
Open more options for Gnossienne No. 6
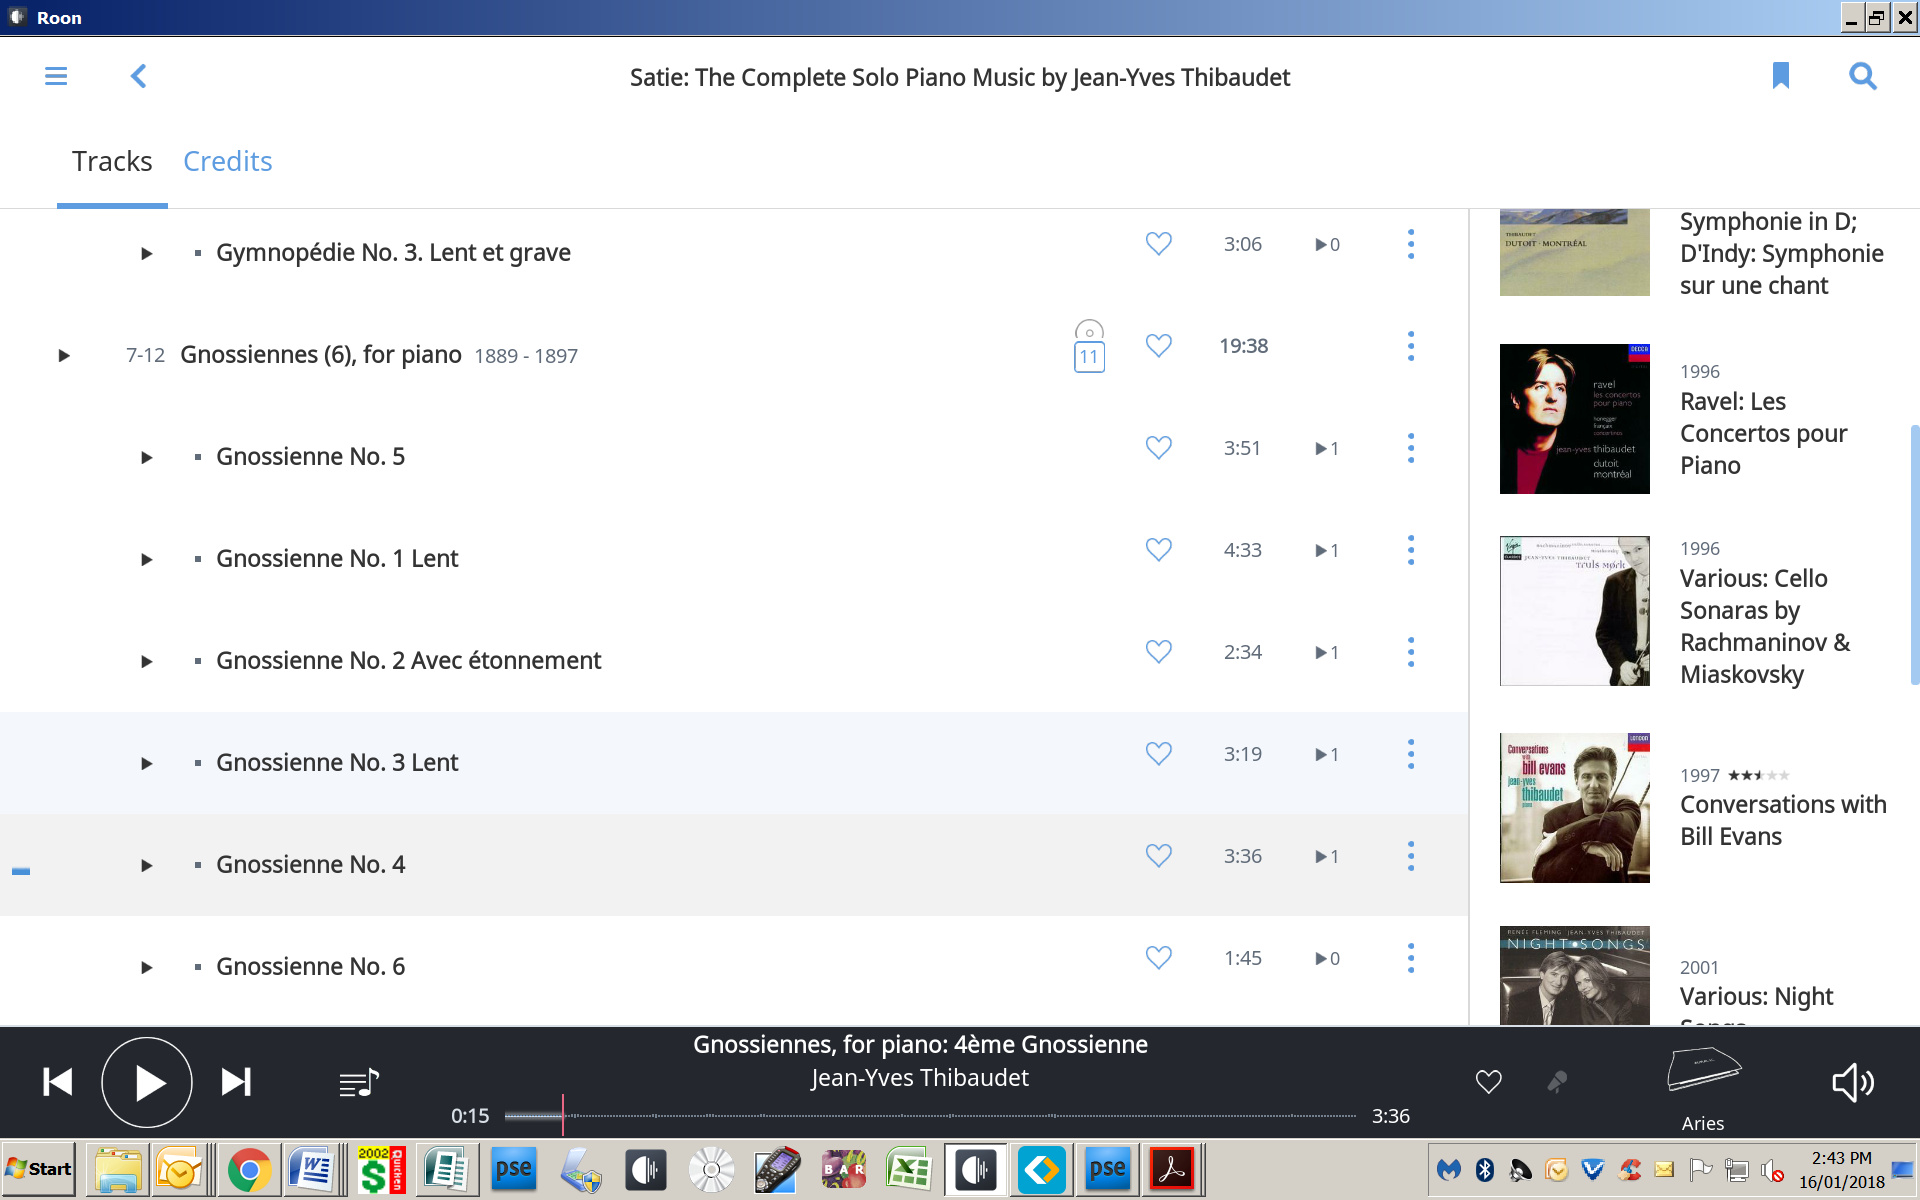coord(1411,958)
